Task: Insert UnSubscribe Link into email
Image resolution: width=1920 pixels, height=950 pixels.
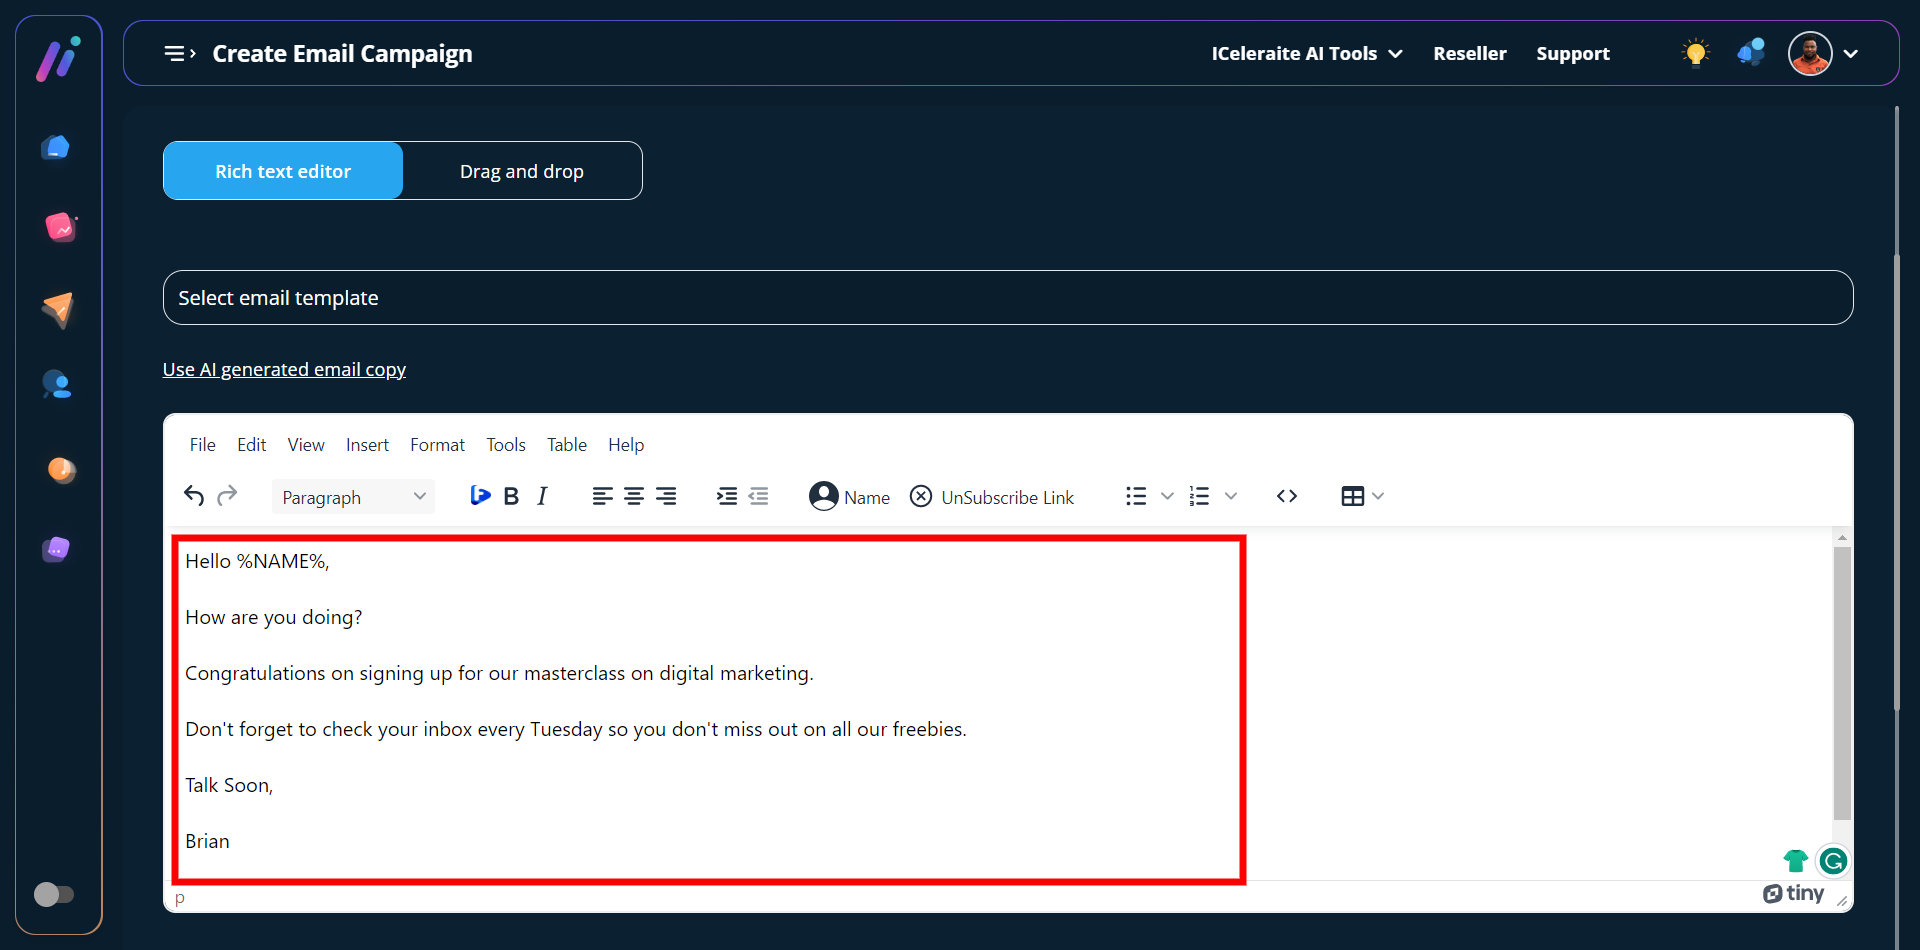Action: 992,497
